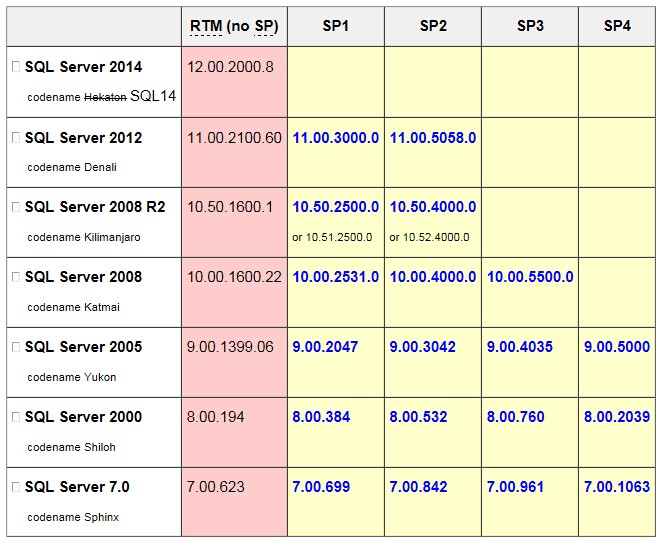Viewport: 660px width, 541px height.
Task: Select the 10.50.1600.1 RTM cell
Action: pyautogui.click(x=234, y=222)
